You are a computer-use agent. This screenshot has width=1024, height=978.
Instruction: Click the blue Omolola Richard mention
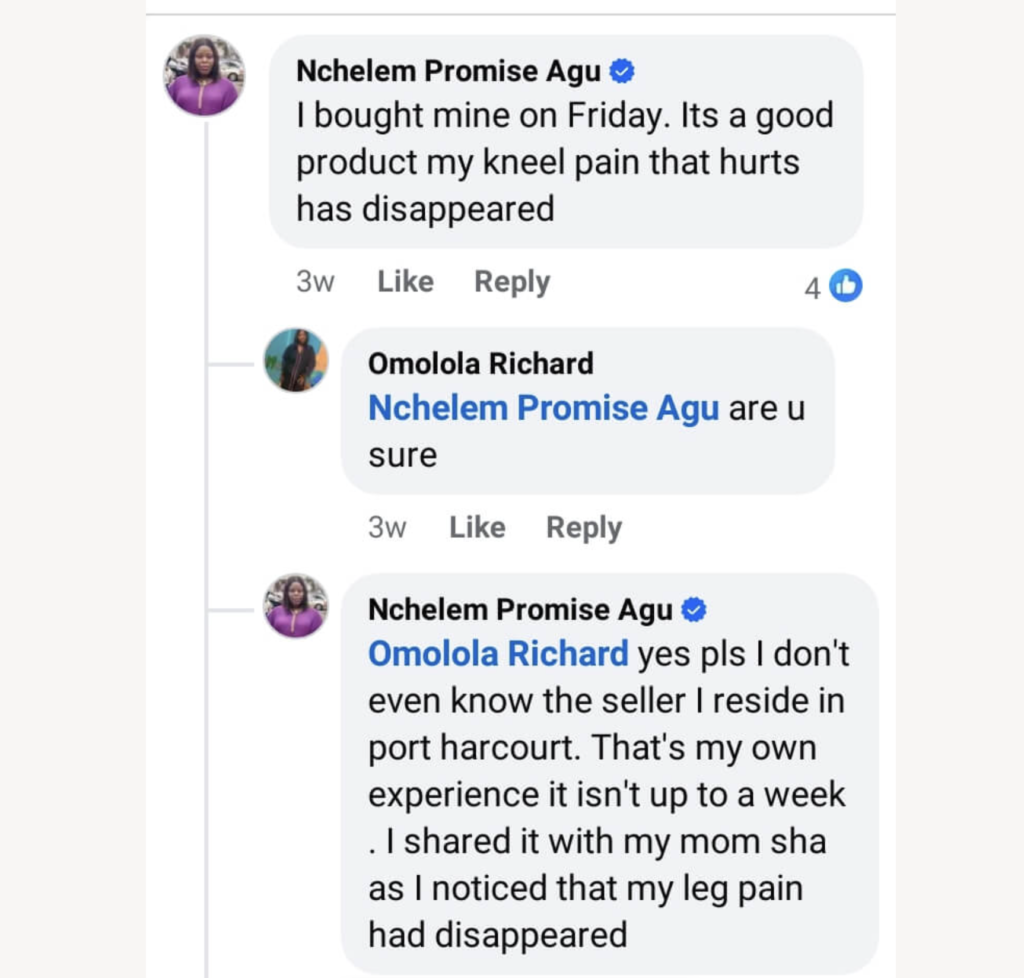(x=498, y=654)
